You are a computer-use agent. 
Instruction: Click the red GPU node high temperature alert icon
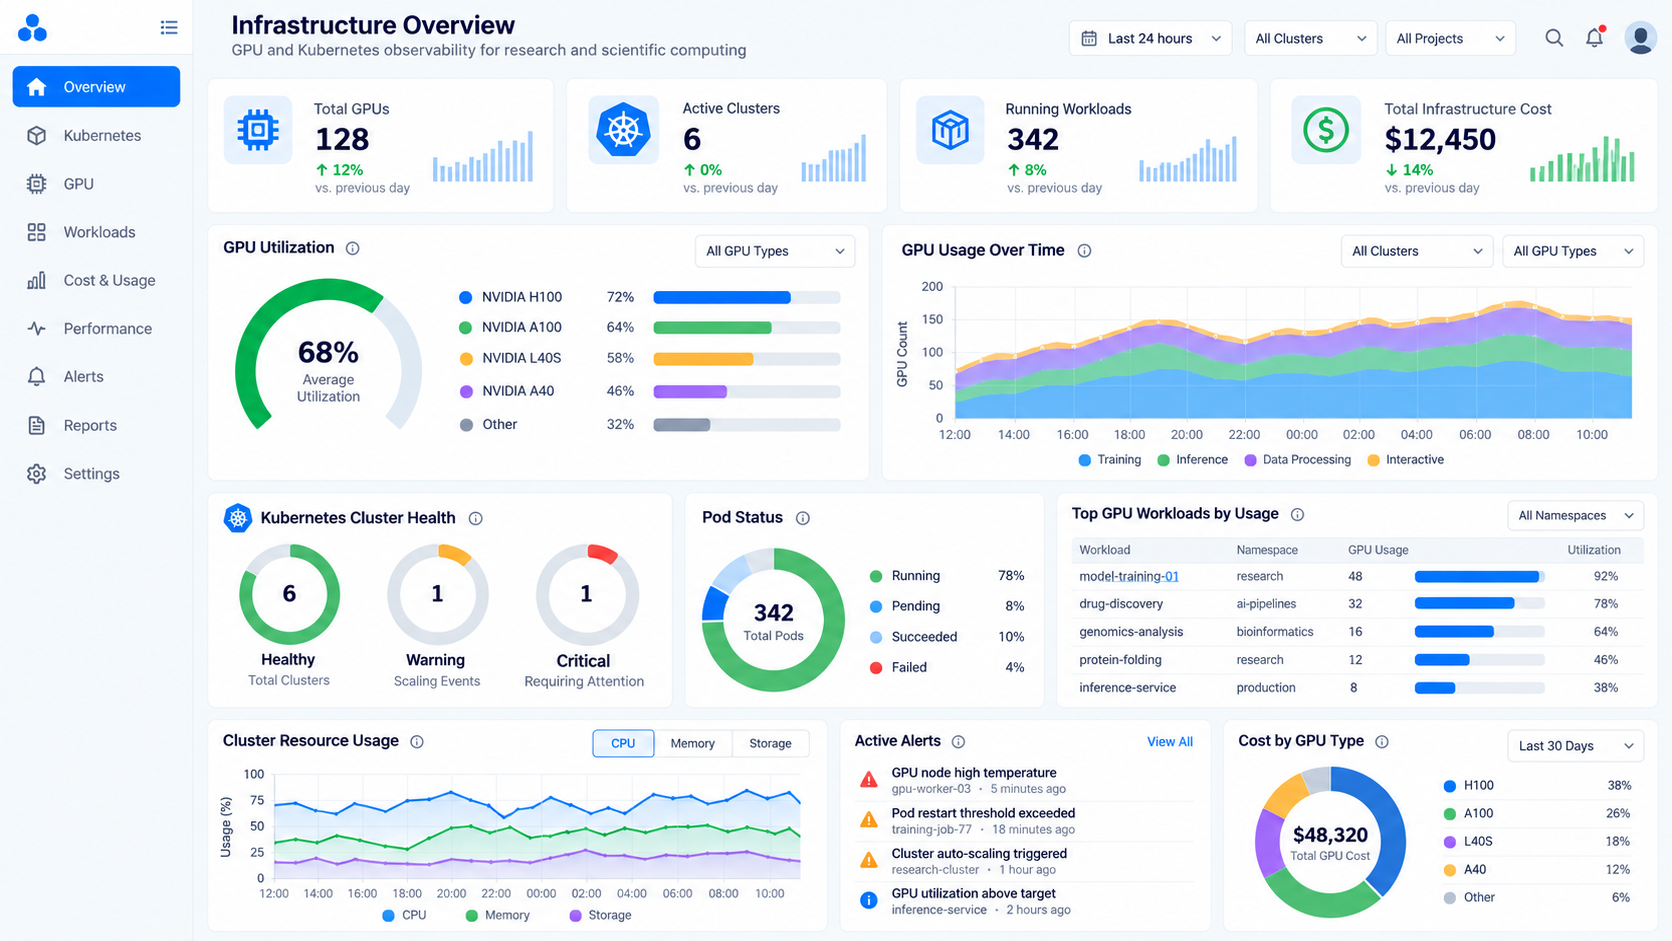pyautogui.click(x=869, y=780)
